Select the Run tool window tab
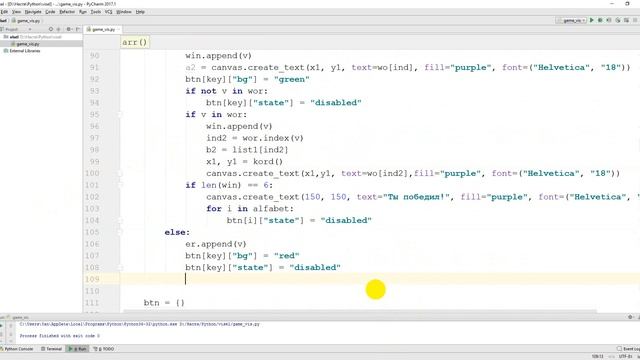Image resolution: width=640 pixels, height=360 pixels. pyautogui.click(x=78, y=349)
